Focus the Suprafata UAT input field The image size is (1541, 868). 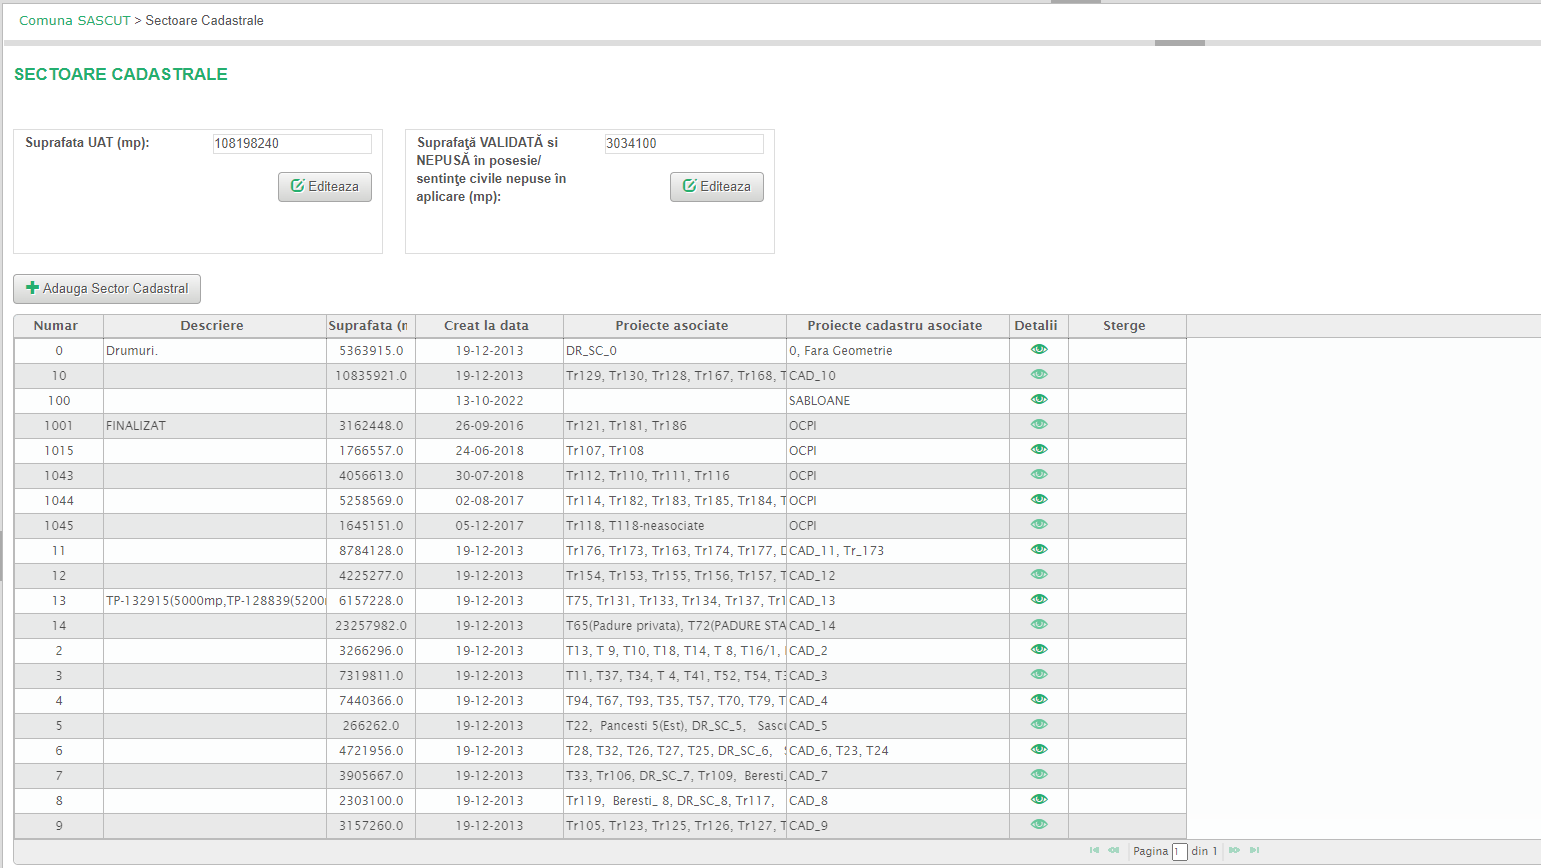click(292, 144)
